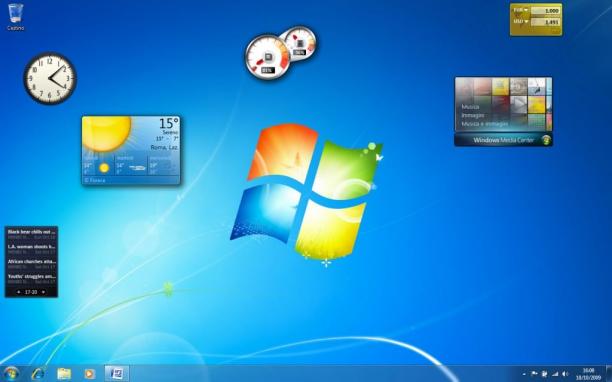Launch Internet Explorer from the taskbar
The height and width of the screenshot is (382, 612).
[38, 374]
